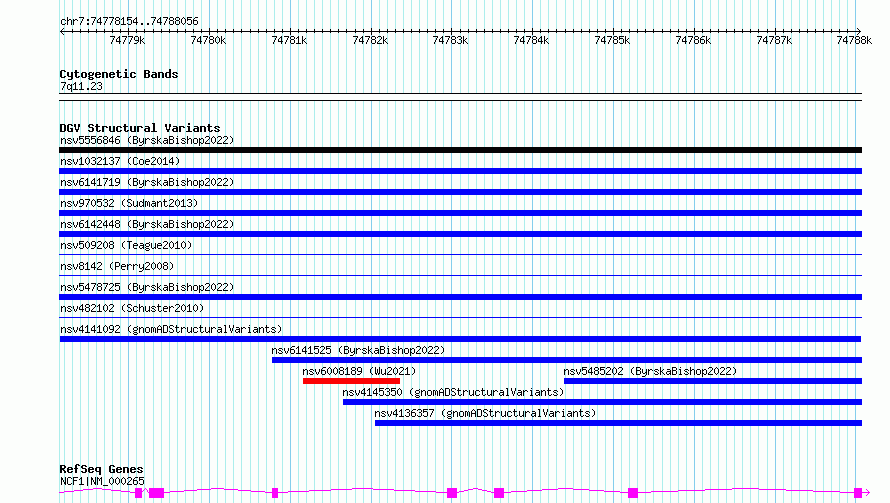Open nsv6142448 (ByrskaBishop2022) entry

pyautogui.click(x=147, y=224)
